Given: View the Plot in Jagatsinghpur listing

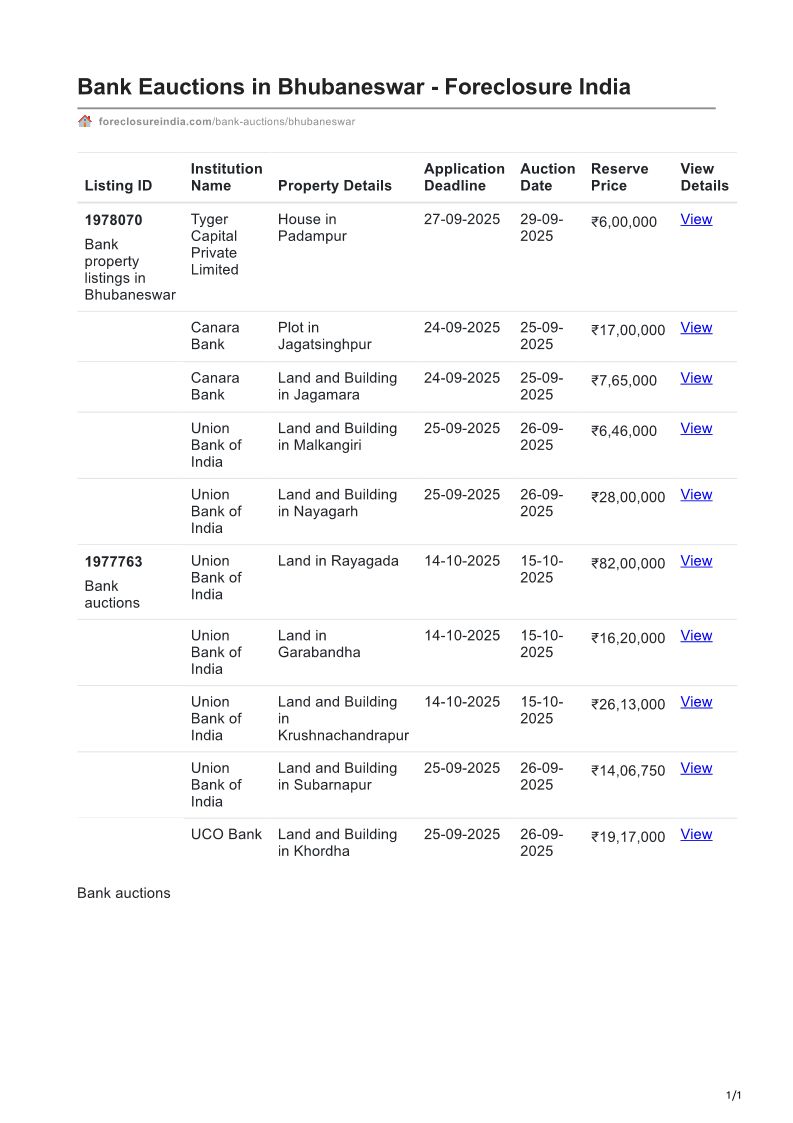Looking at the screenshot, I should pyautogui.click(x=696, y=327).
